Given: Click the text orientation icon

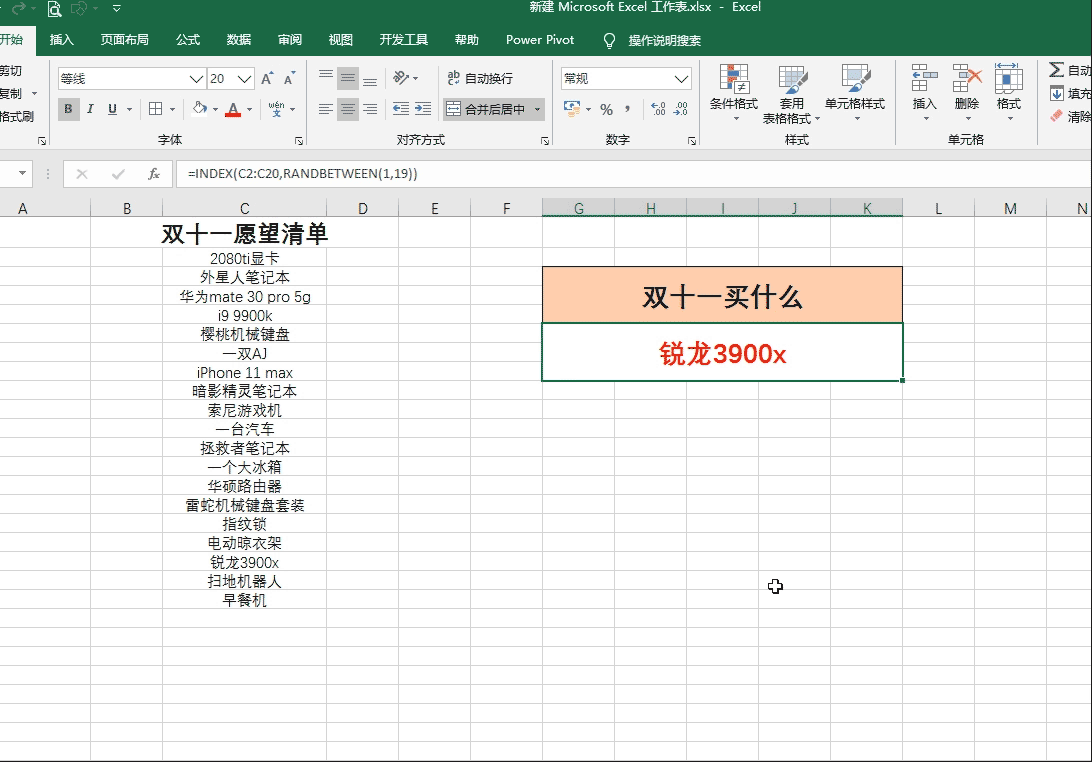Looking at the screenshot, I should (x=401, y=78).
